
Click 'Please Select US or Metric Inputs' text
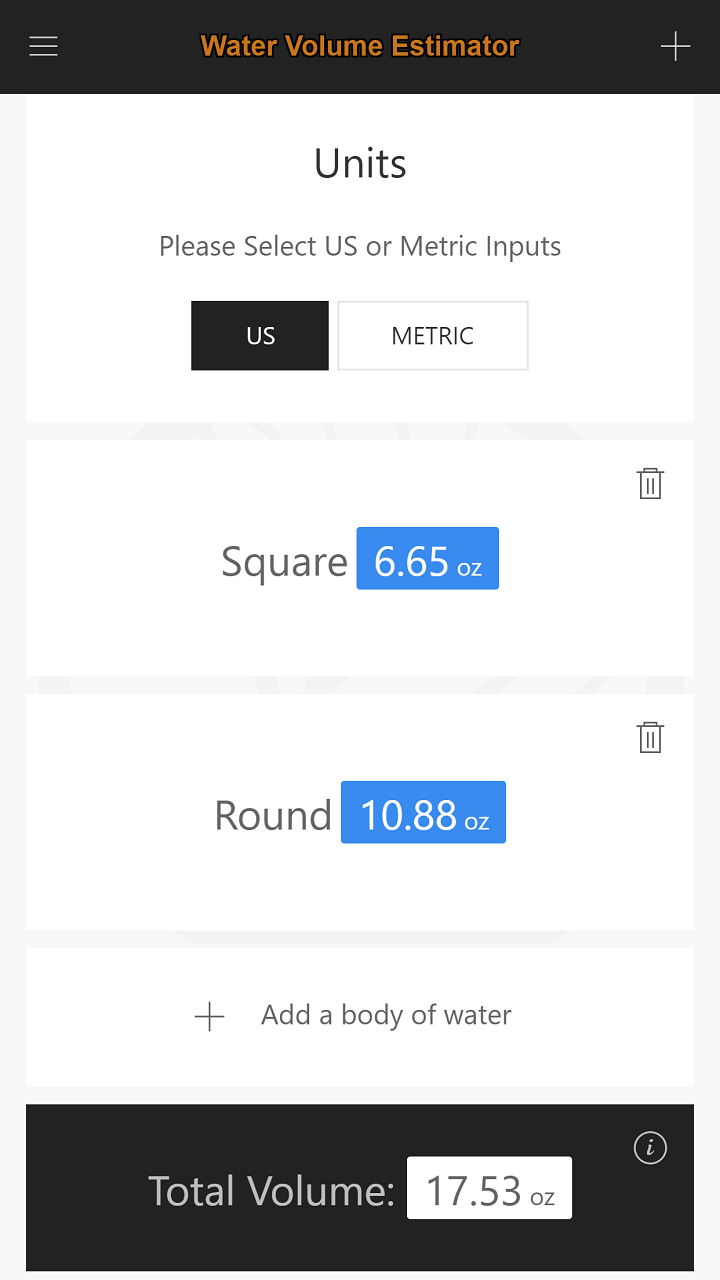click(x=360, y=247)
